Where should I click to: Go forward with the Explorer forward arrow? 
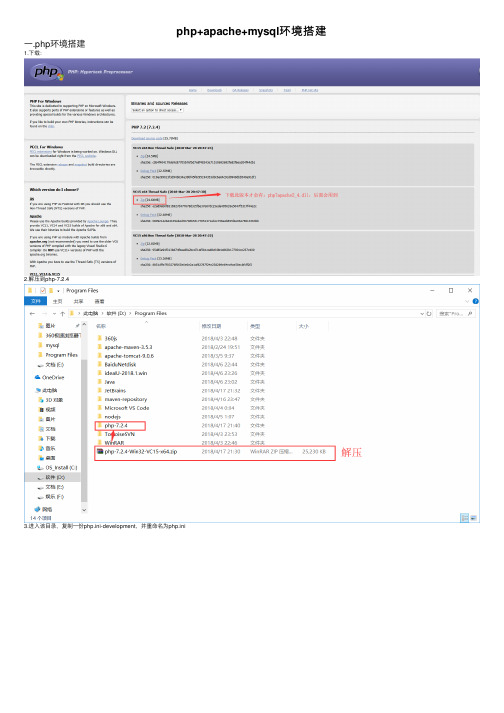click(x=44, y=313)
